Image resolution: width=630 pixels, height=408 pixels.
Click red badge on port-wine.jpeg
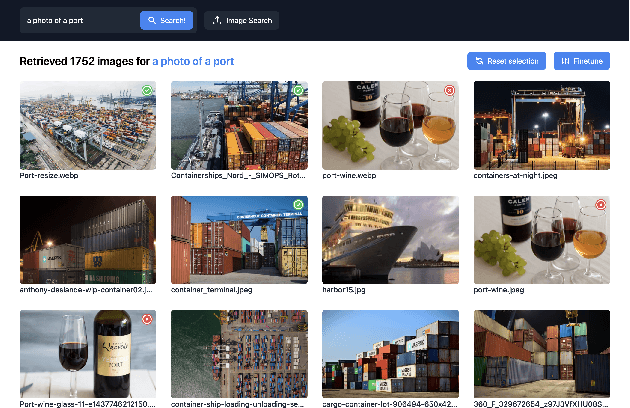pyautogui.click(x=600, y=204)
